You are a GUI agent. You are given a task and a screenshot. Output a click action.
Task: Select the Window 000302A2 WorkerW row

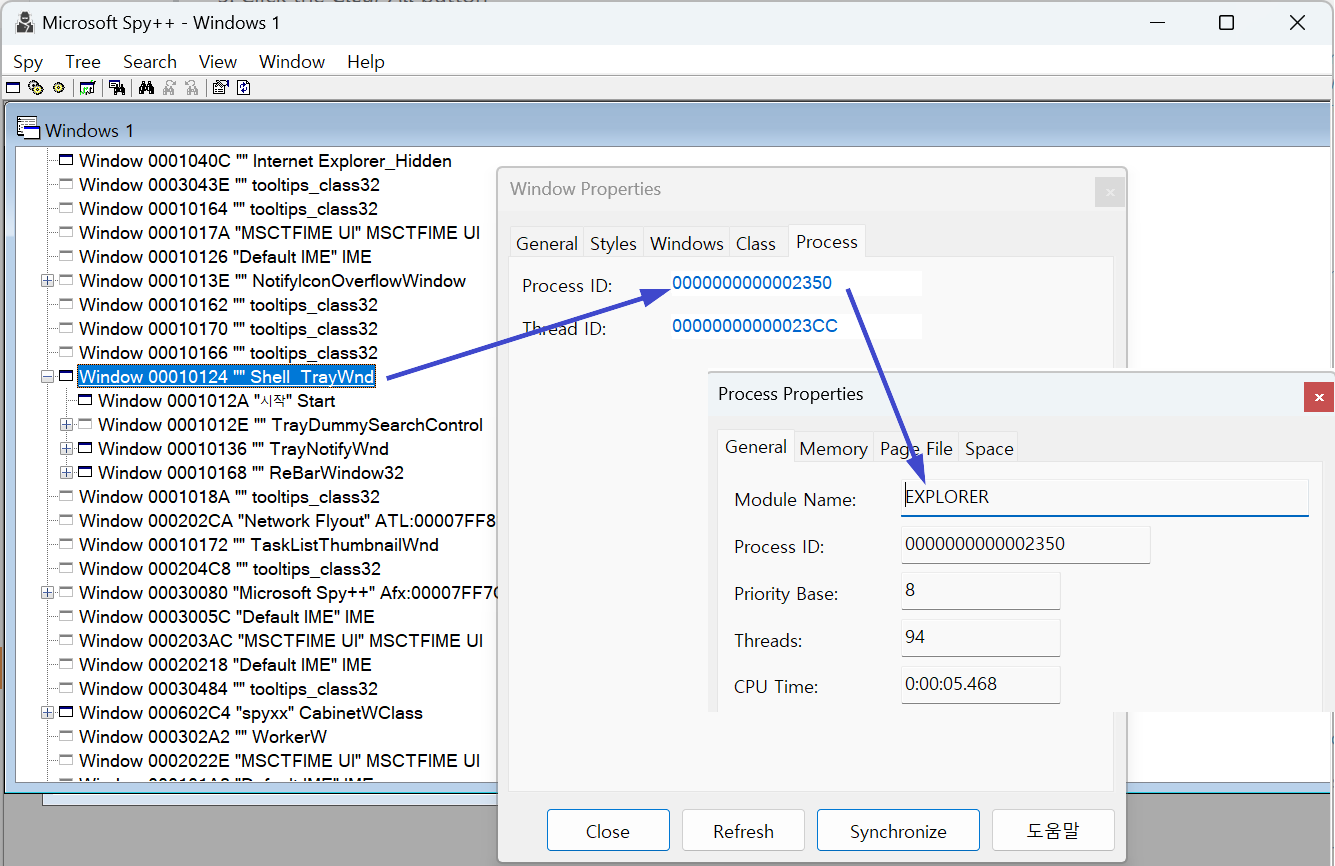tap(203, 737)
